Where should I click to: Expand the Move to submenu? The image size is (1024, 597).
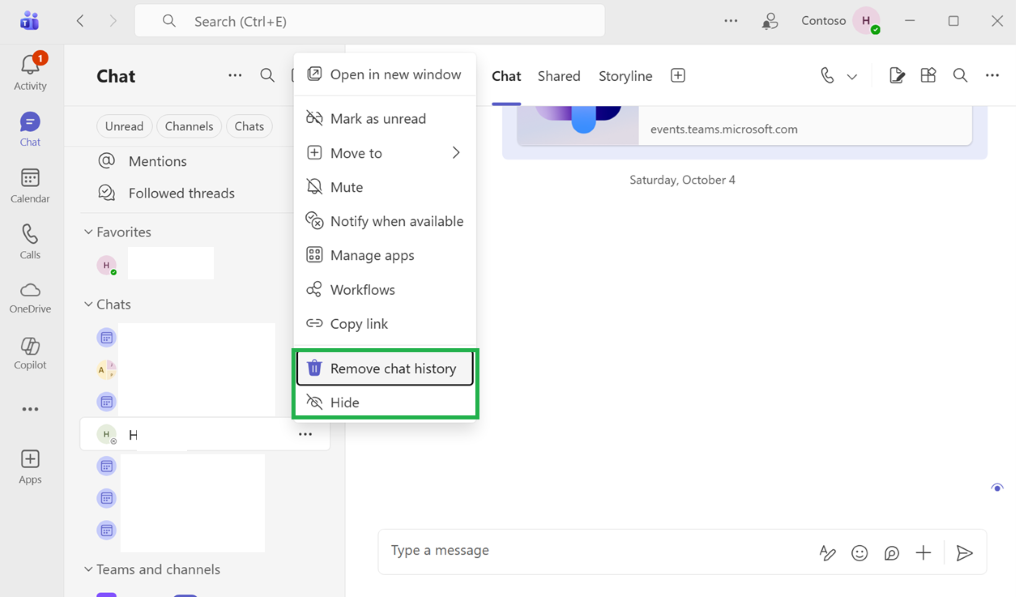pyautogui.click(x=385, y=153)
